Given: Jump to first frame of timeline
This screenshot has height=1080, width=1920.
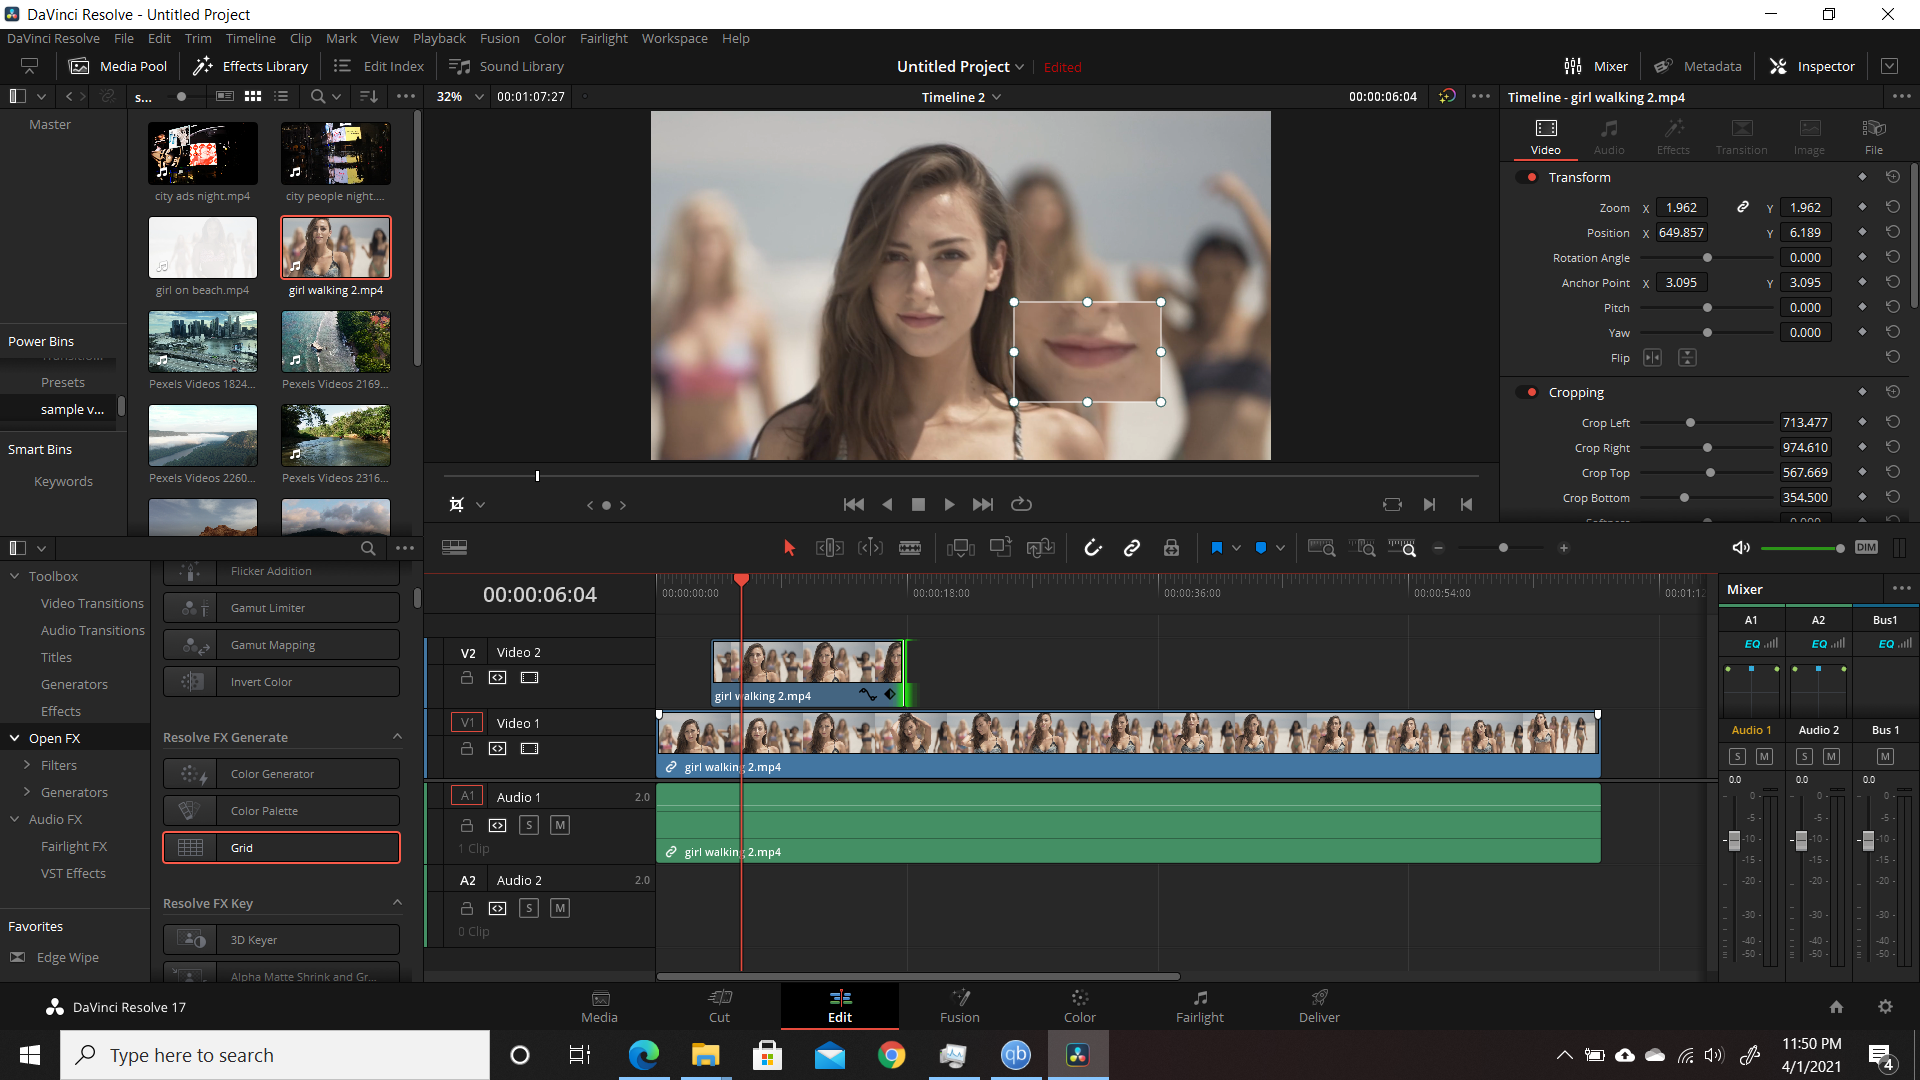Looking at the screenshot, I should [854, 505].
